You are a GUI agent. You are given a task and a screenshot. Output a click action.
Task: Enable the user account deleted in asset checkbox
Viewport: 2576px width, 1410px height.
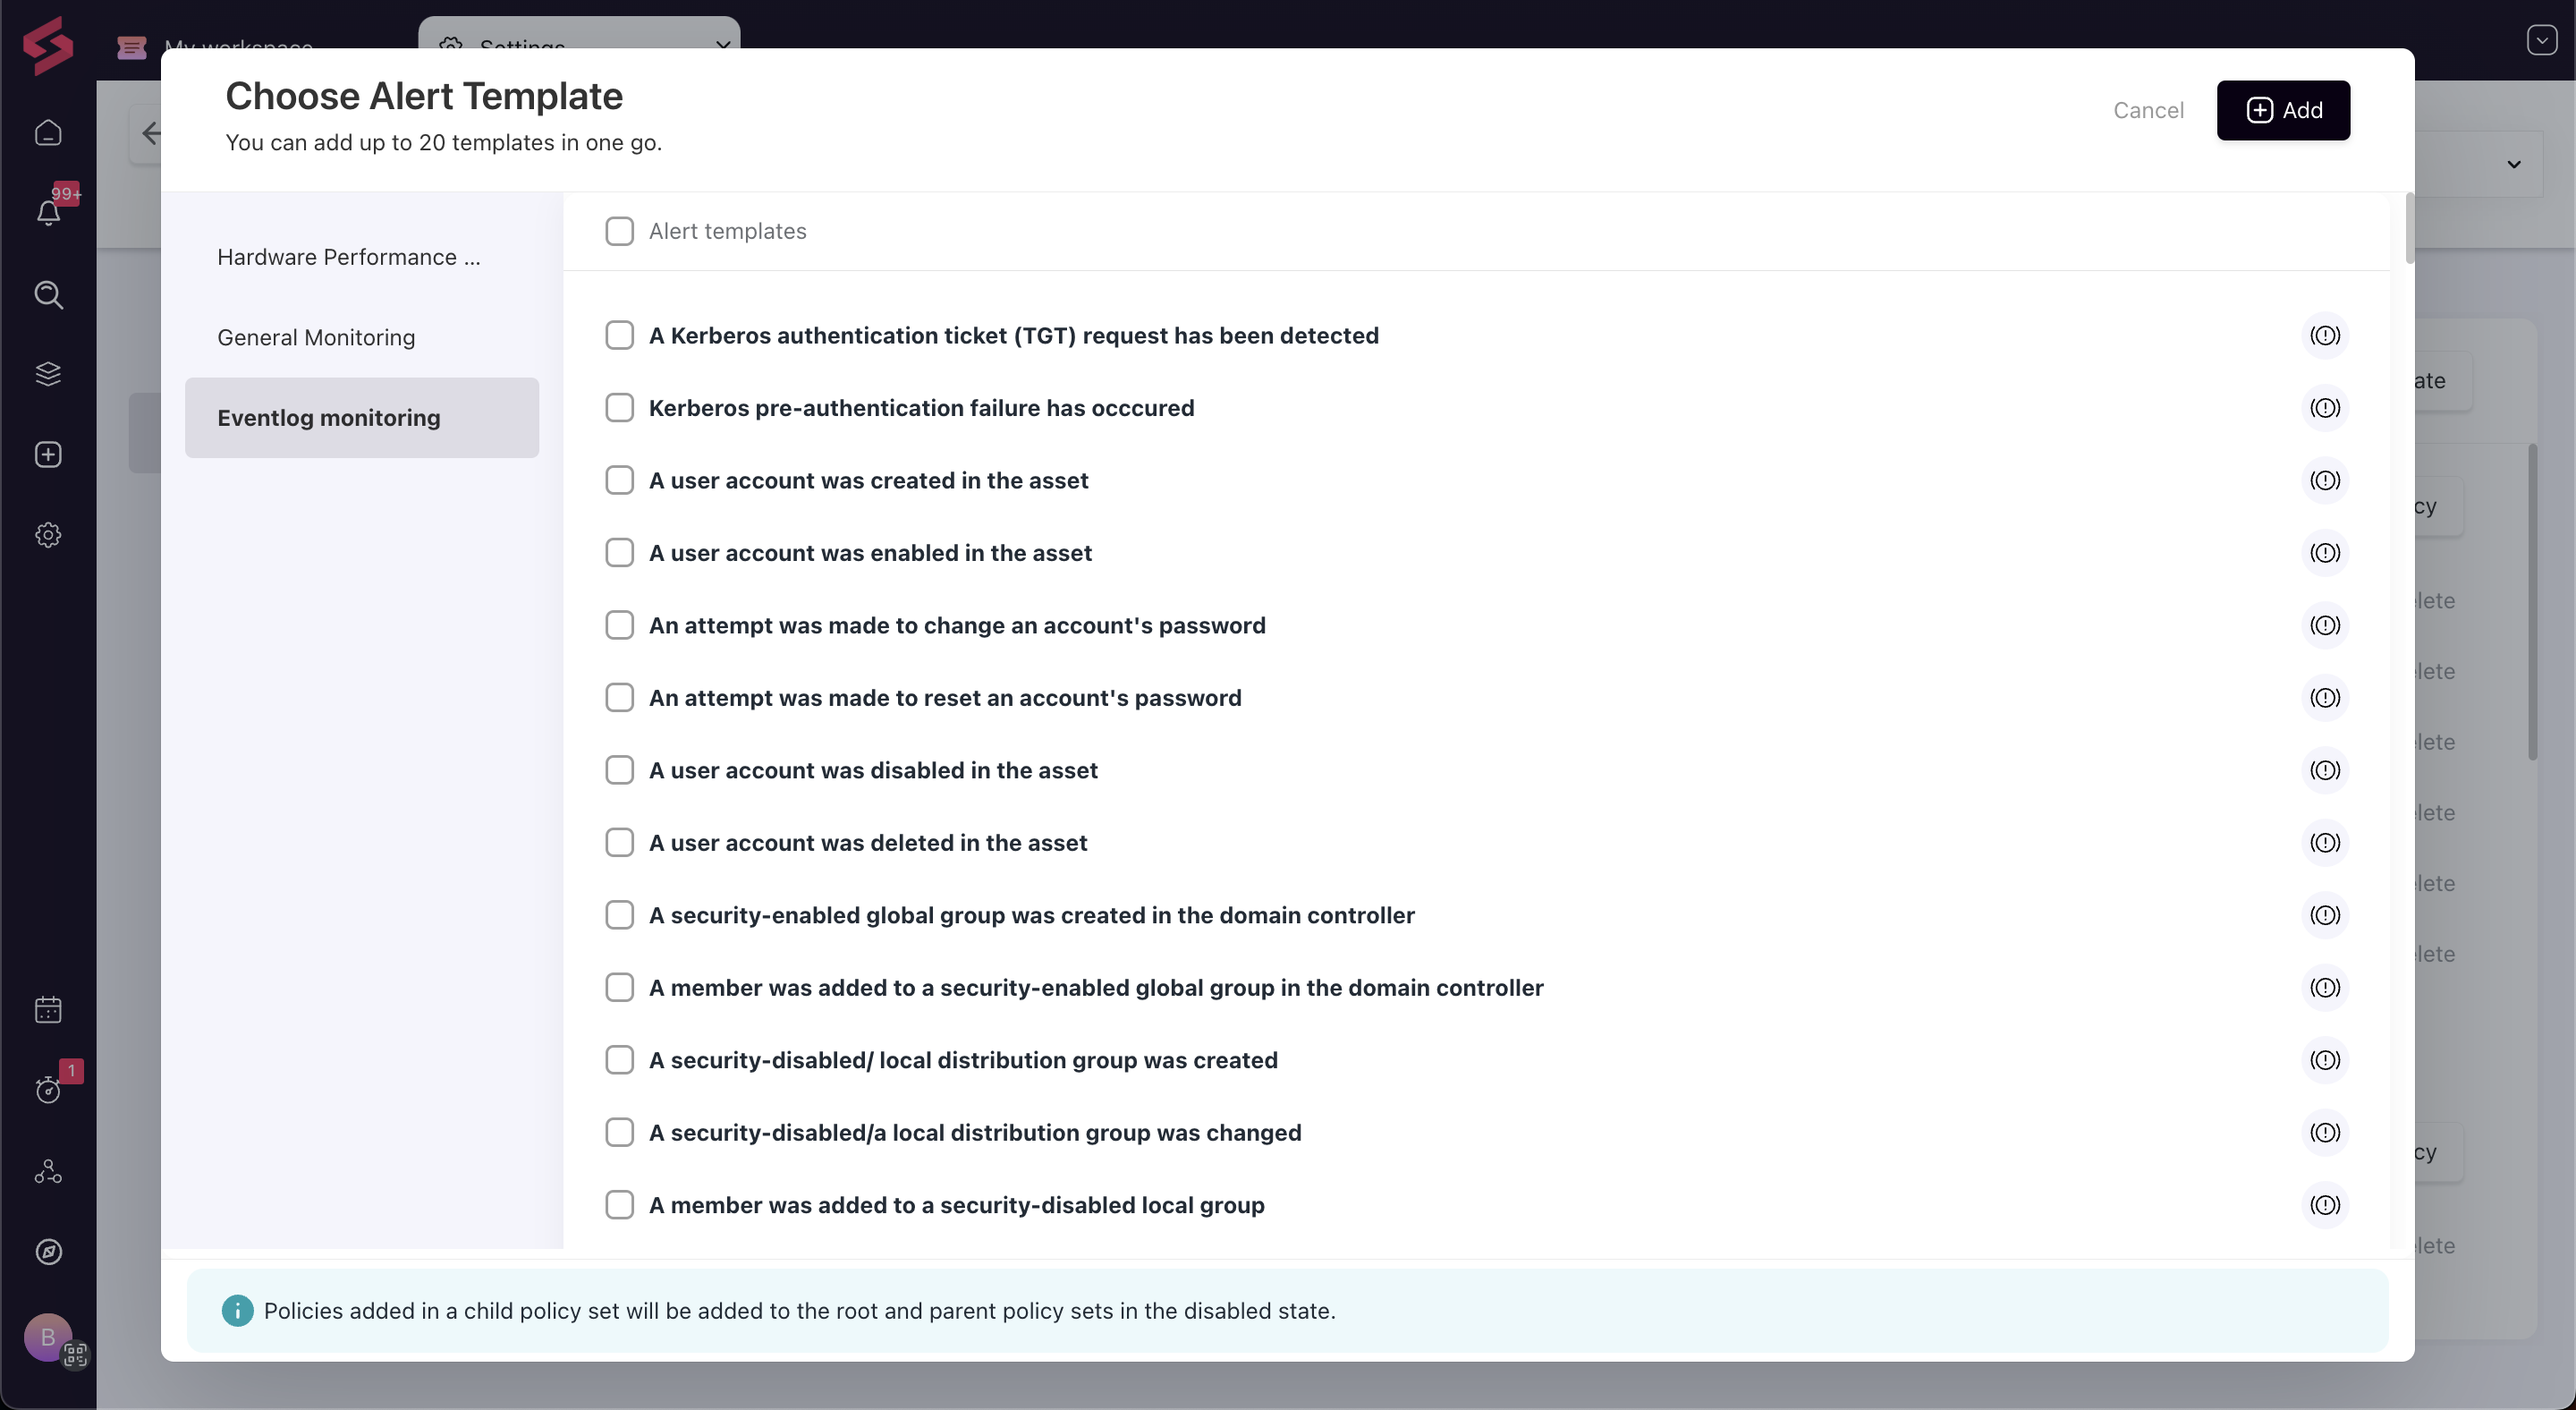pyautogui.click(x=620, y=842)
